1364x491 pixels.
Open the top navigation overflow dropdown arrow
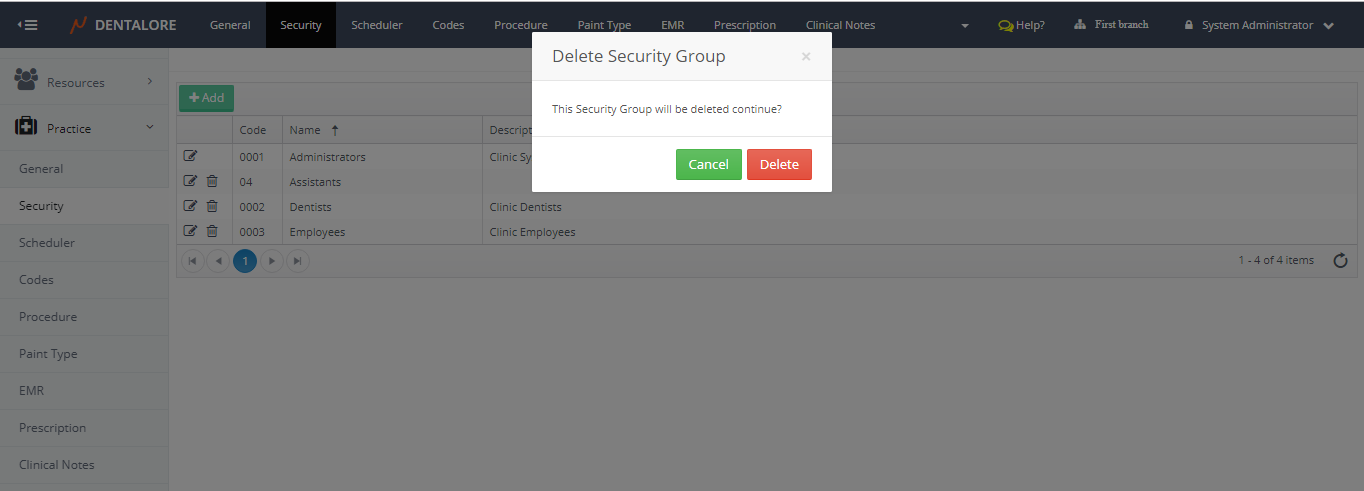pos(964,26)
